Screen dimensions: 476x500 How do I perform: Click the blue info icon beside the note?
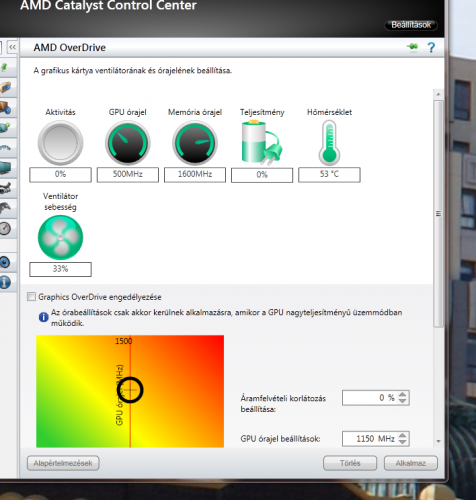pos(43,317)
